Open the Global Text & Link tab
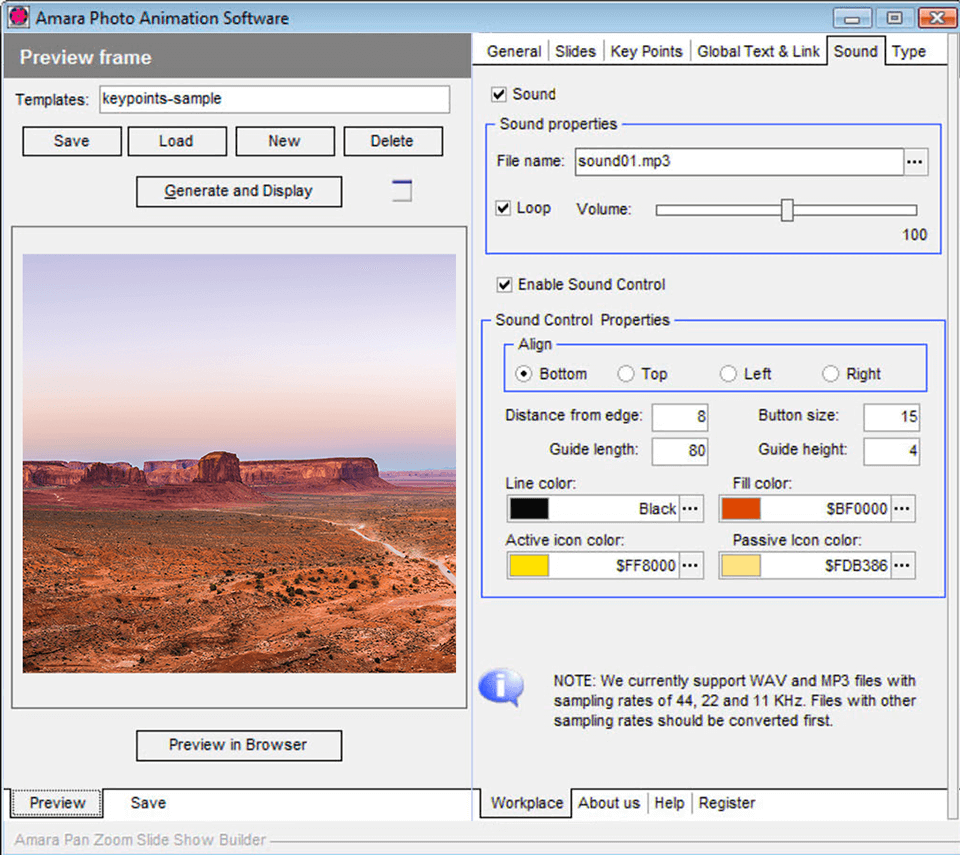Screen dimensions: 960x855 (x=758, y=52)
